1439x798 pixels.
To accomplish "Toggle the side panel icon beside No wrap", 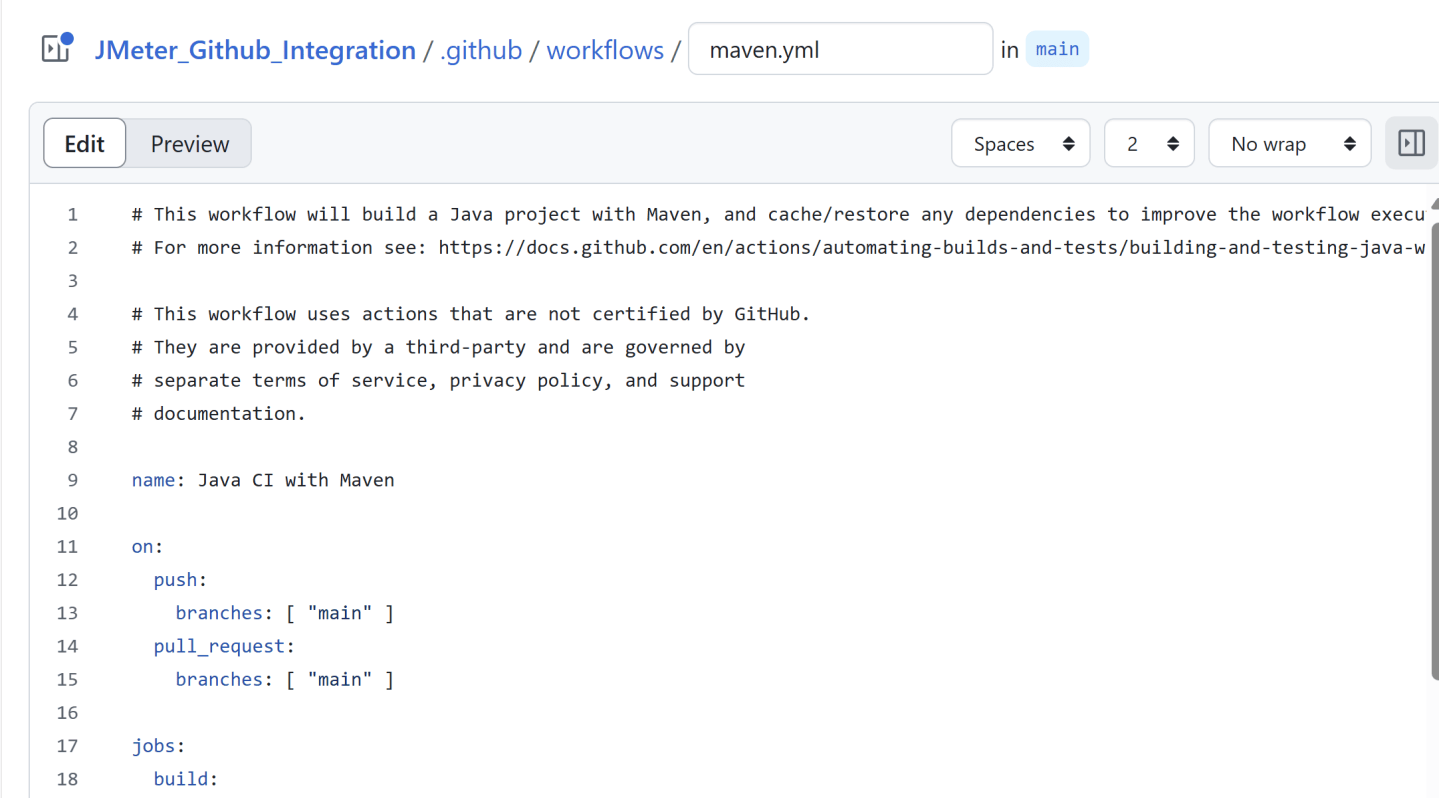I will point(1411,144).
